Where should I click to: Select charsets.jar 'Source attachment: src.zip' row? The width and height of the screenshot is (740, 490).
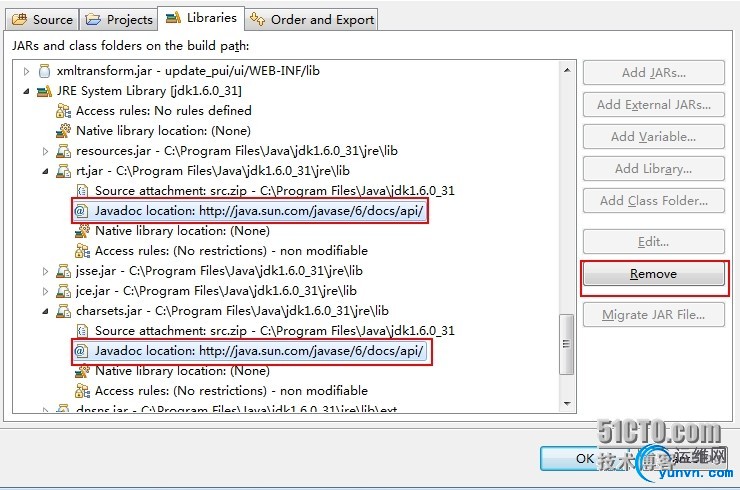click(275, 331)
